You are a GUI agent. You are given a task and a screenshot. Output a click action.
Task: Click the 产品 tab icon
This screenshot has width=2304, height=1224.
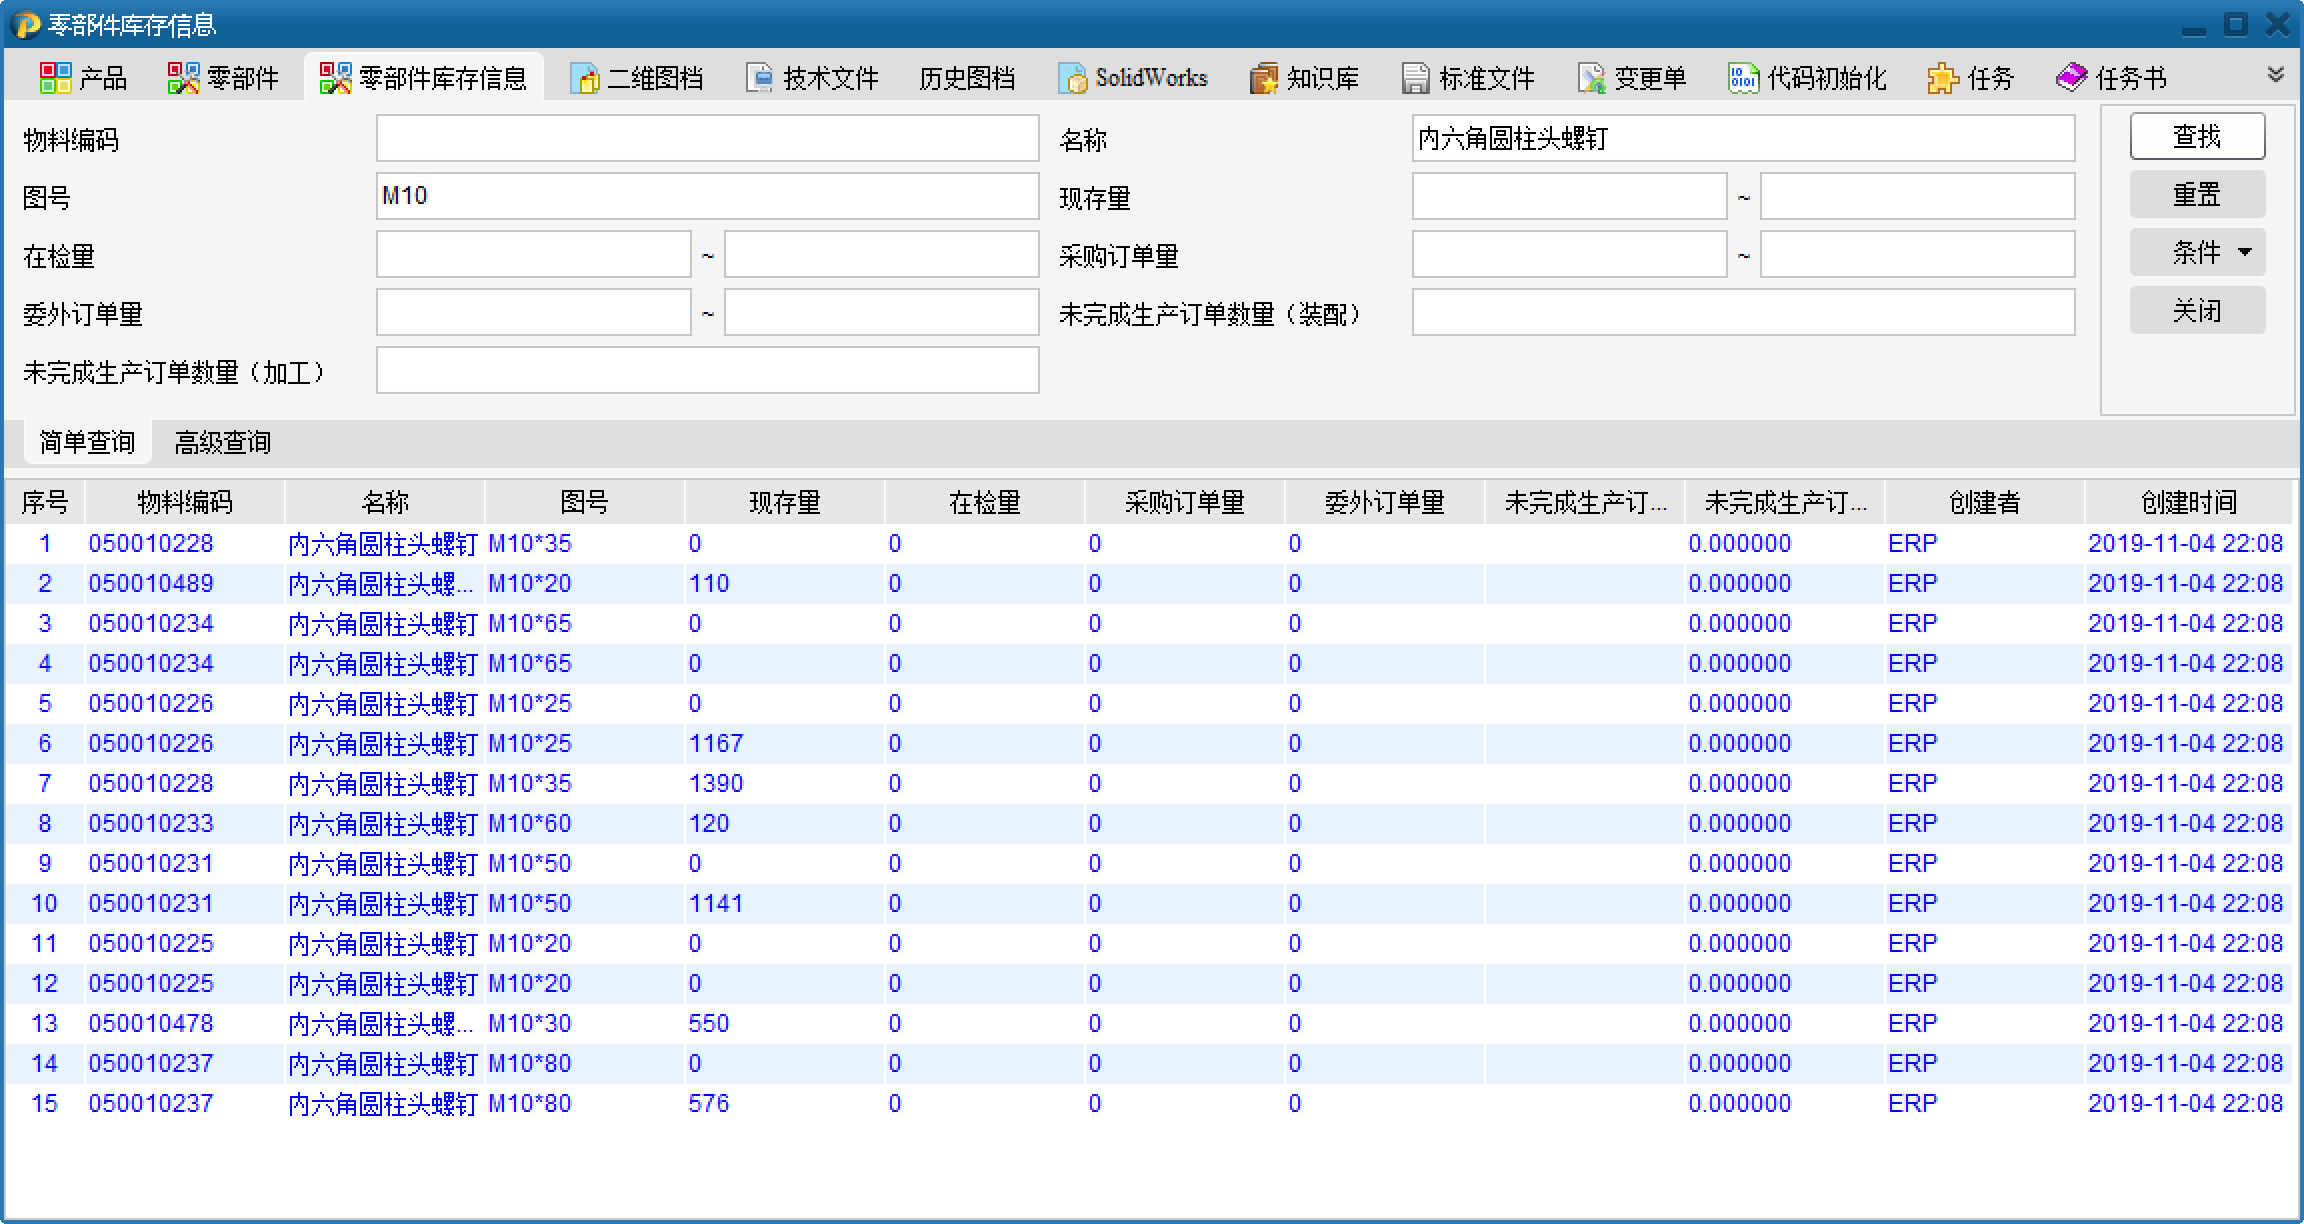[55, 78]
